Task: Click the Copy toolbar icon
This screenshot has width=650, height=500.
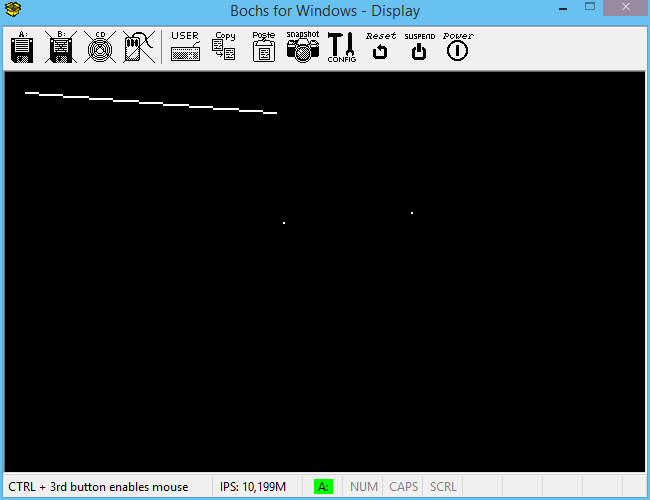Action: (x=224, y=47)
